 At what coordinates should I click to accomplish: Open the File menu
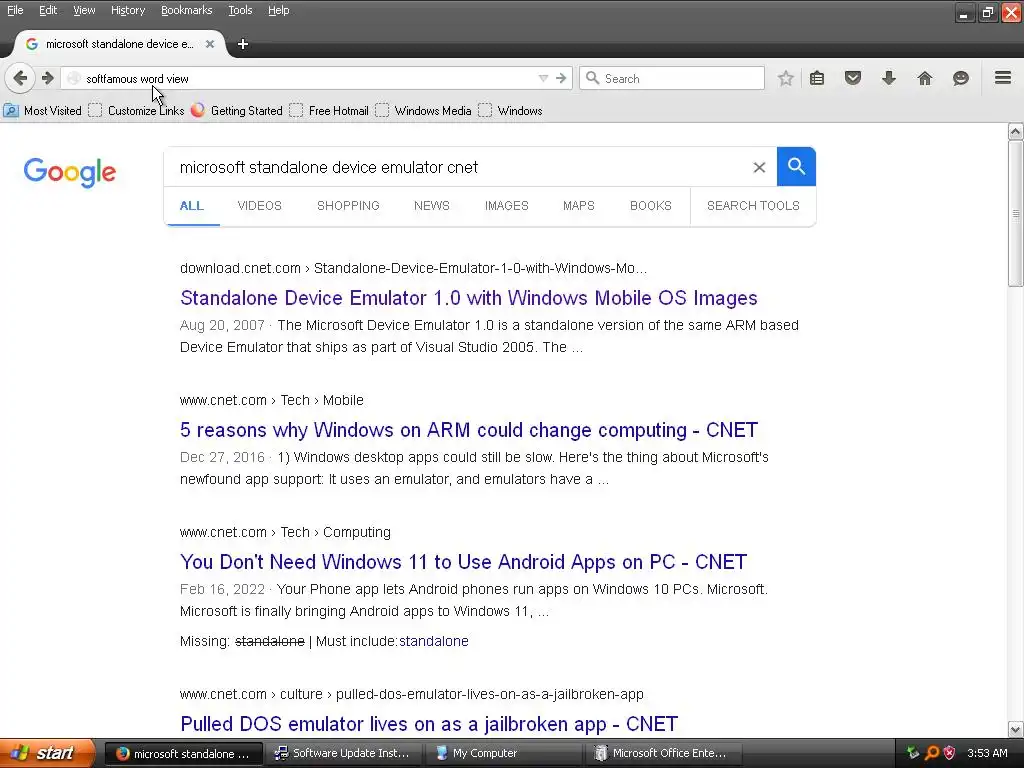pyautogui.click(x=15, y=10)
